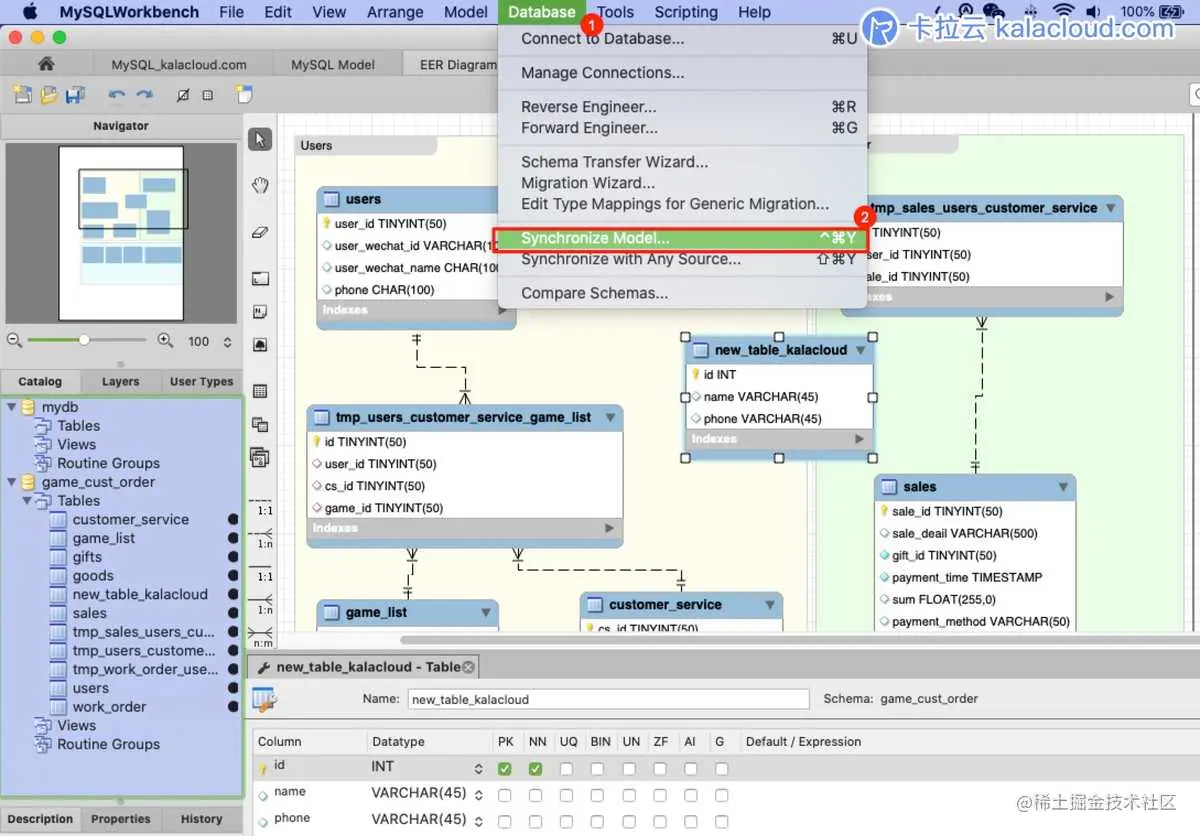Expand Indexes of new_table_kalacloud table

point(859,439)
